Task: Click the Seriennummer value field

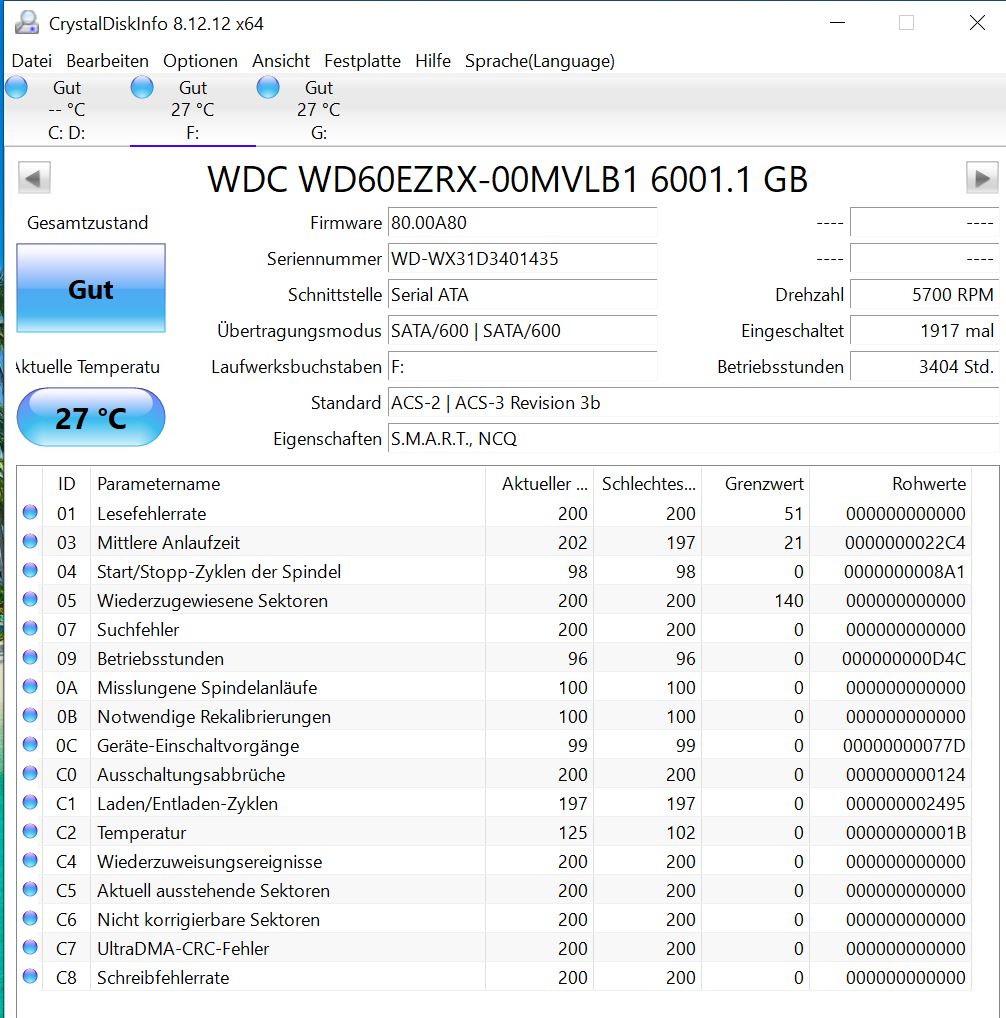Action: (x=522, y=259)
